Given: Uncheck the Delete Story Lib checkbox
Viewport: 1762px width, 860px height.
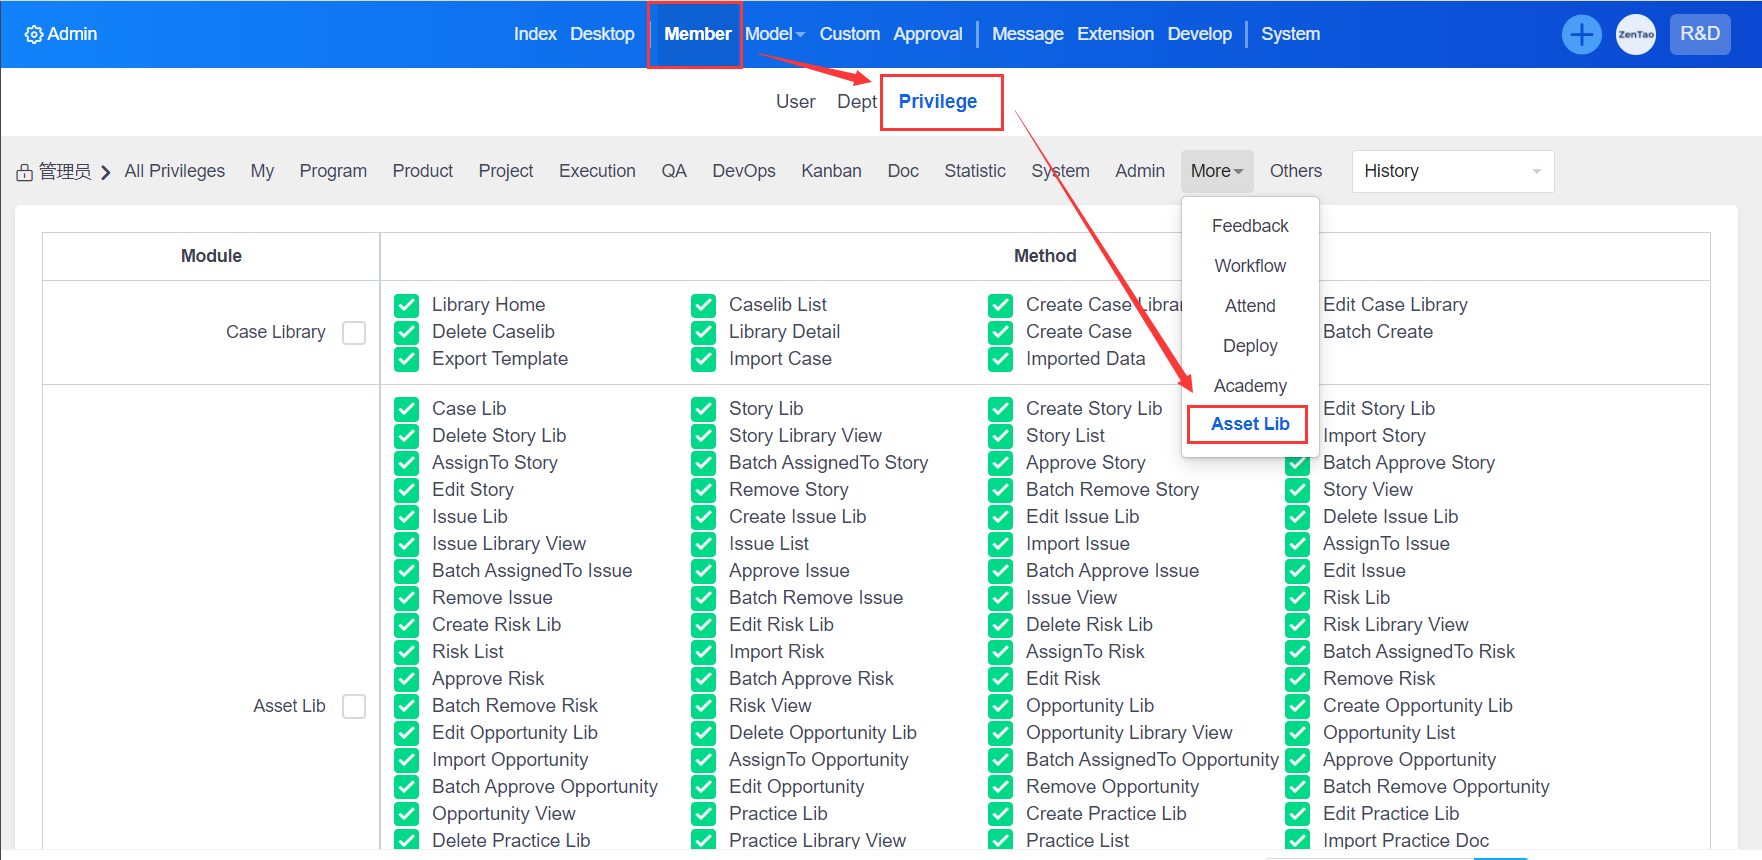Looking at the screenshot, I should [406, 436].
